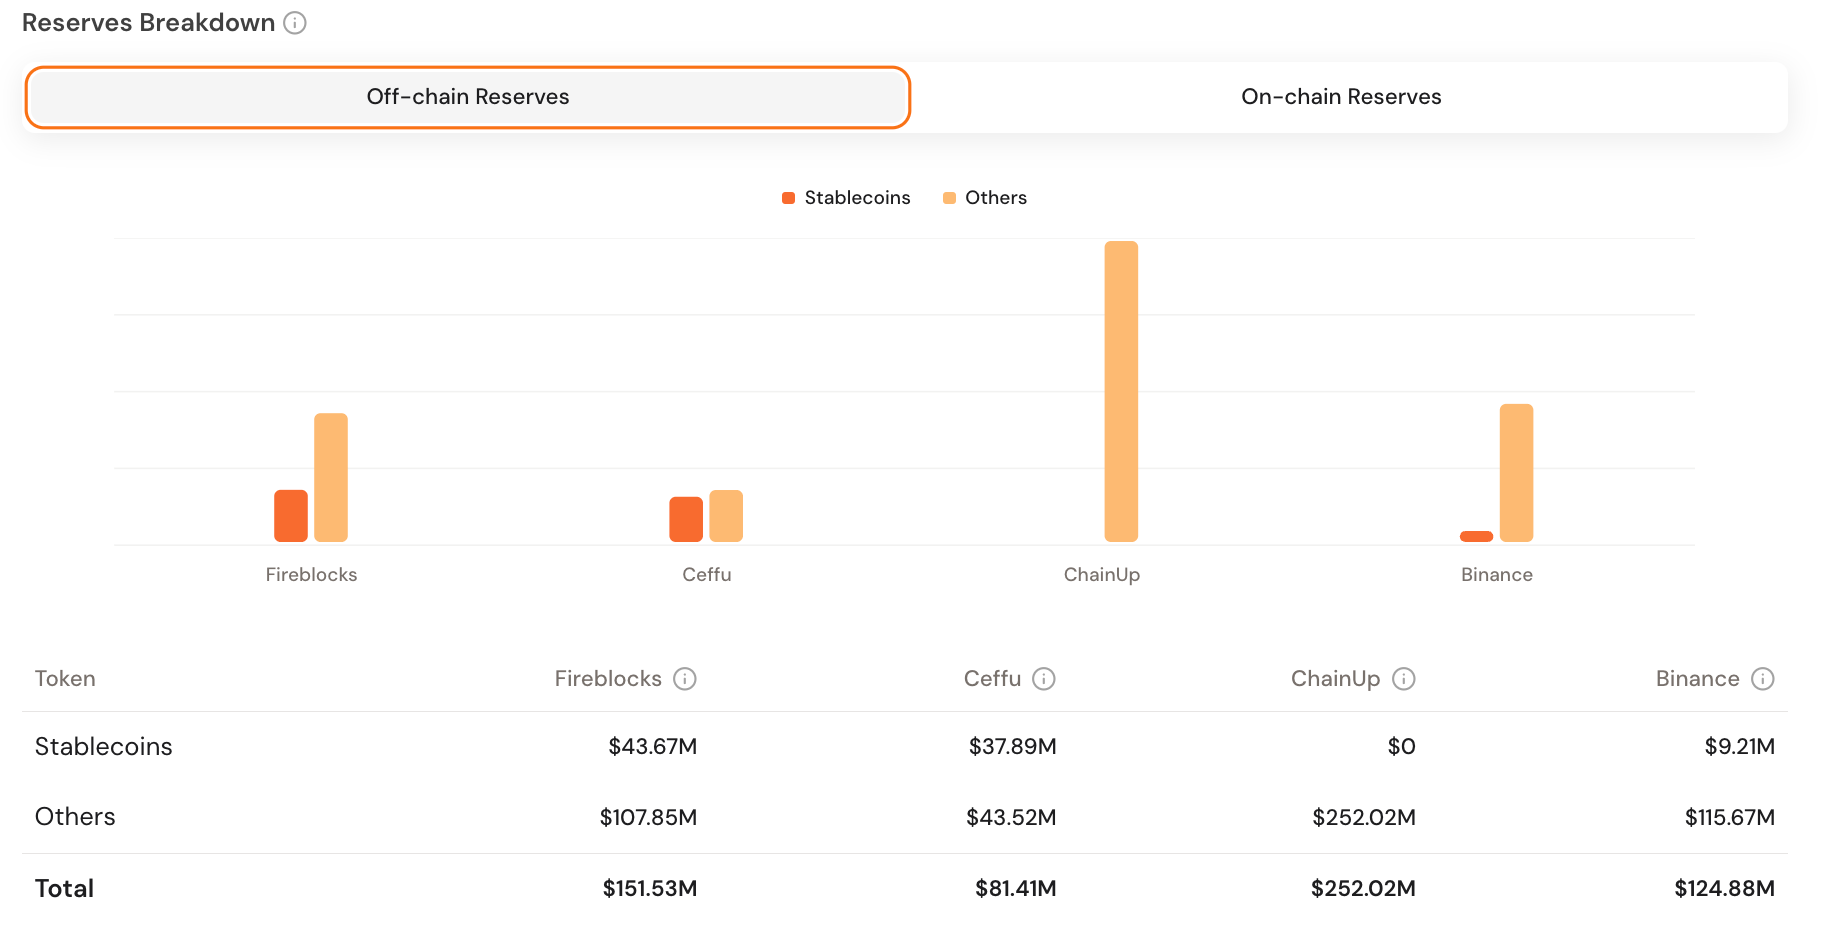This screenshot has height=930, width=1829.
Task: Click the Binance column info icon
Action: tap(1763, 679)
